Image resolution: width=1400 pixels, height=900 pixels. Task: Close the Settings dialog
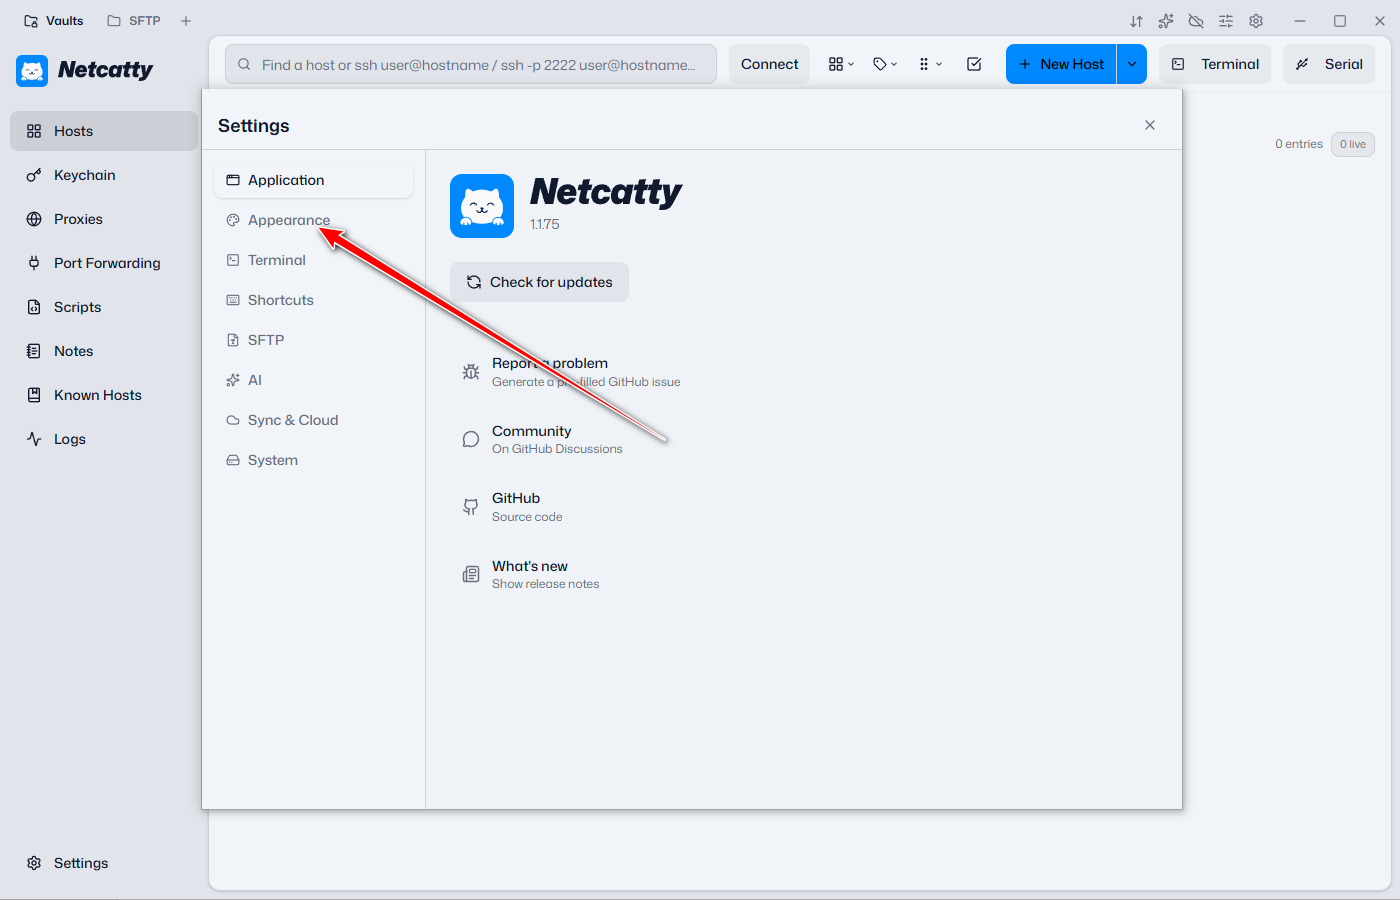point(1150,125)
